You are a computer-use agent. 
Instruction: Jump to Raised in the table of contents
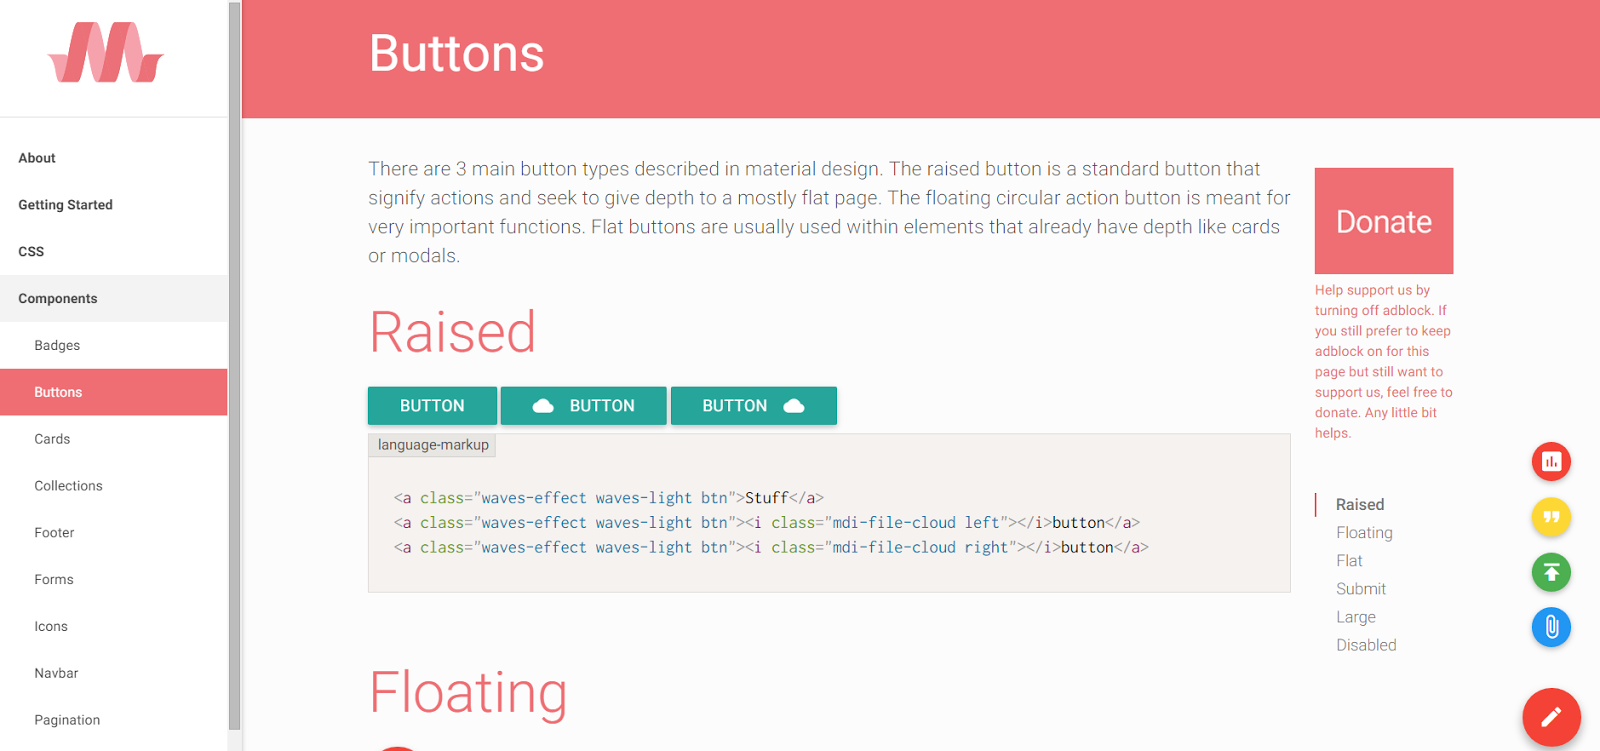tap(1360, 505)
